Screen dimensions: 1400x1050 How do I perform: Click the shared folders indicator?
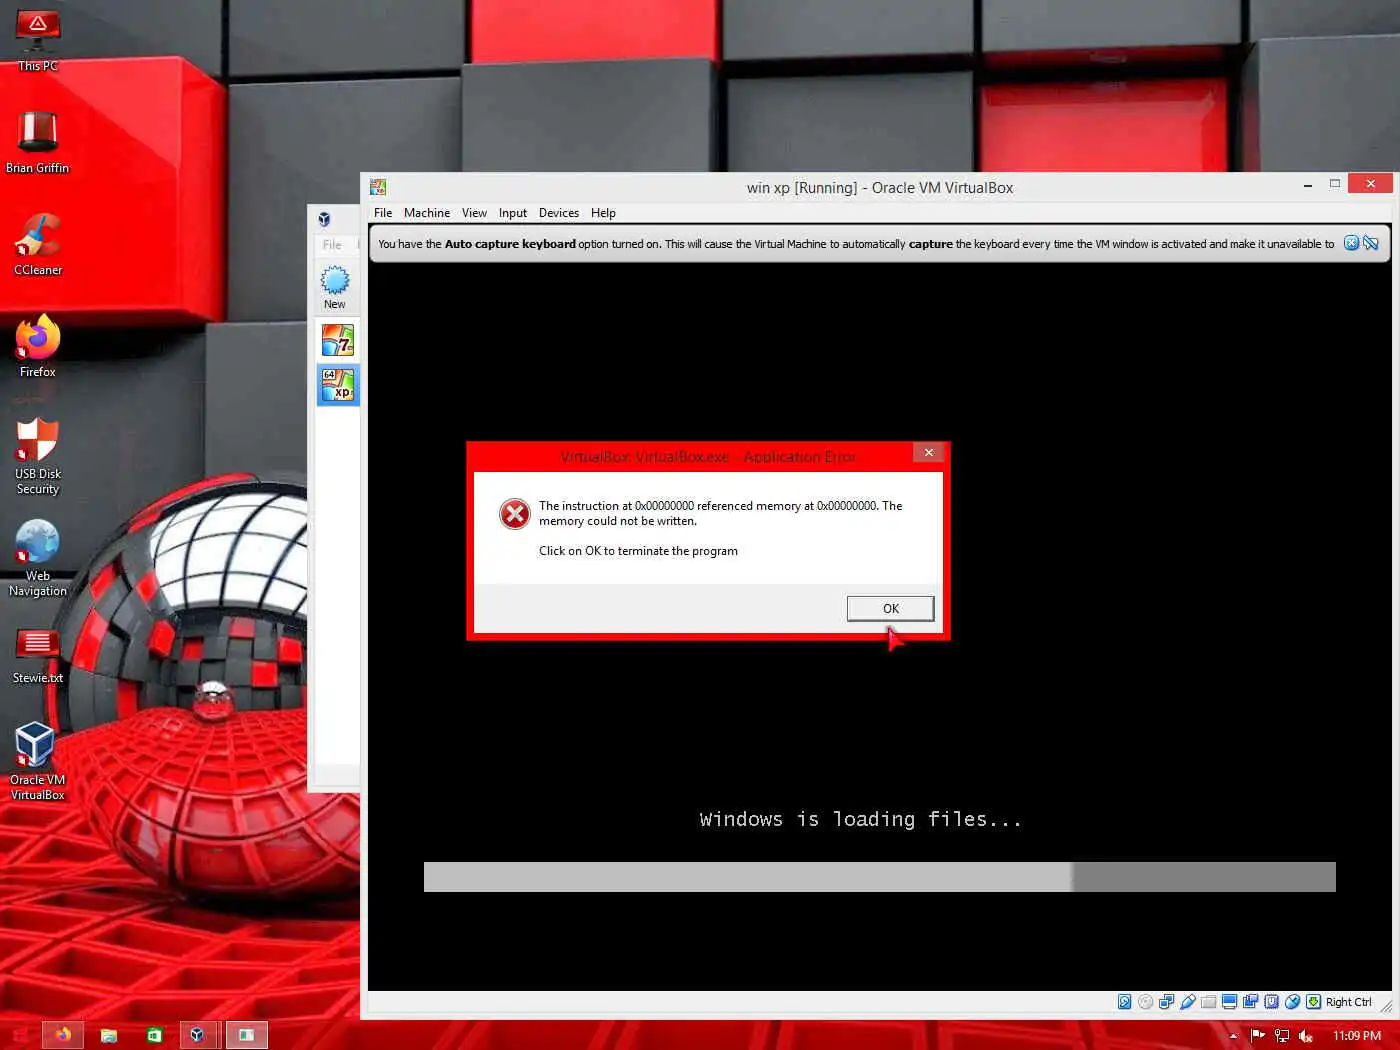point(1208,1002)
